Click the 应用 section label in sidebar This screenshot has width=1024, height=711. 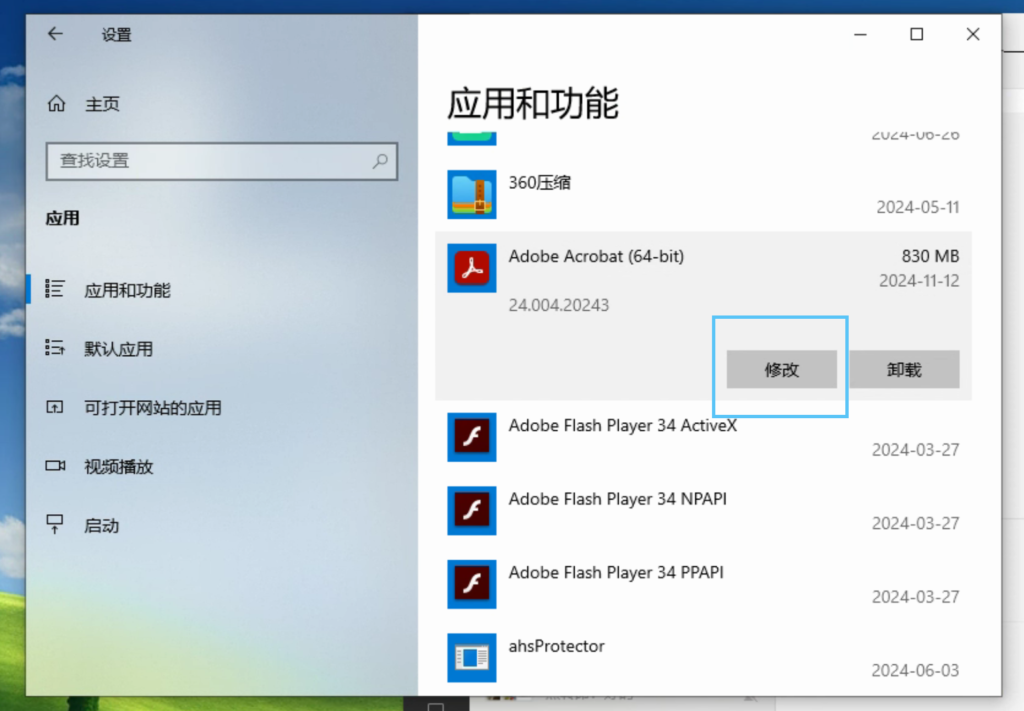tap(63, 218)
